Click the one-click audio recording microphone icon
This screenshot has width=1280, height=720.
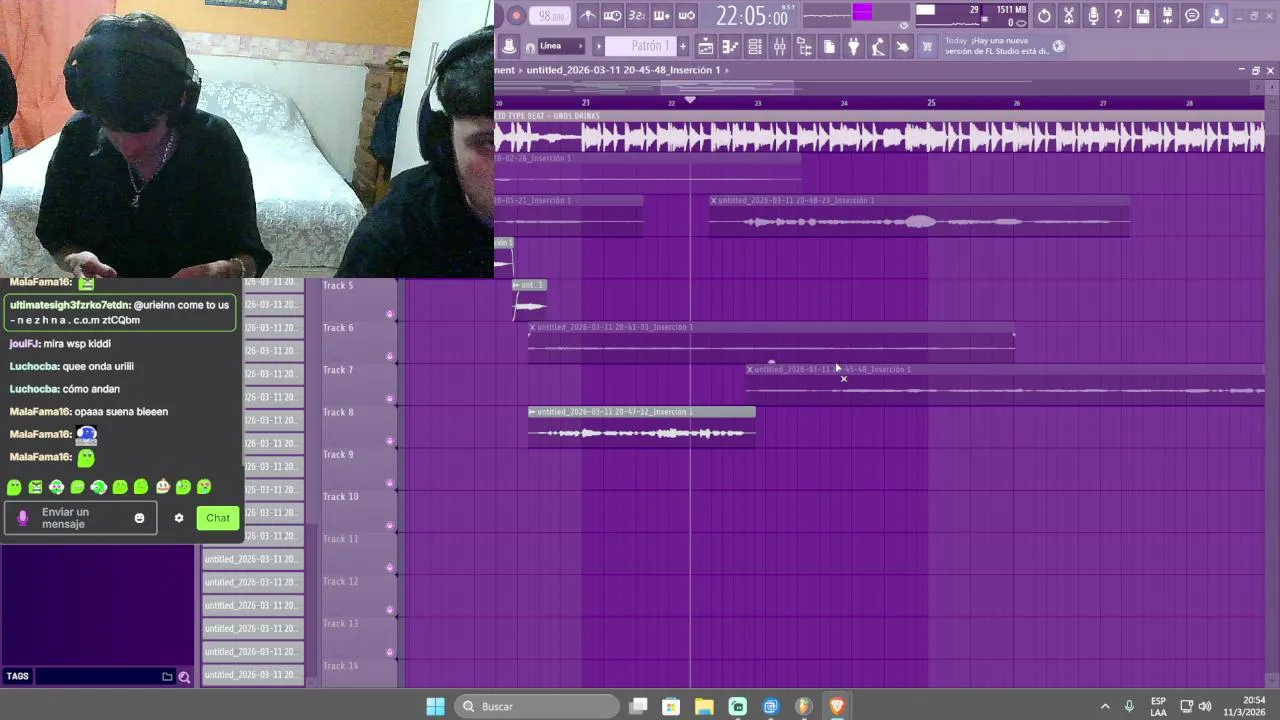1093,16
